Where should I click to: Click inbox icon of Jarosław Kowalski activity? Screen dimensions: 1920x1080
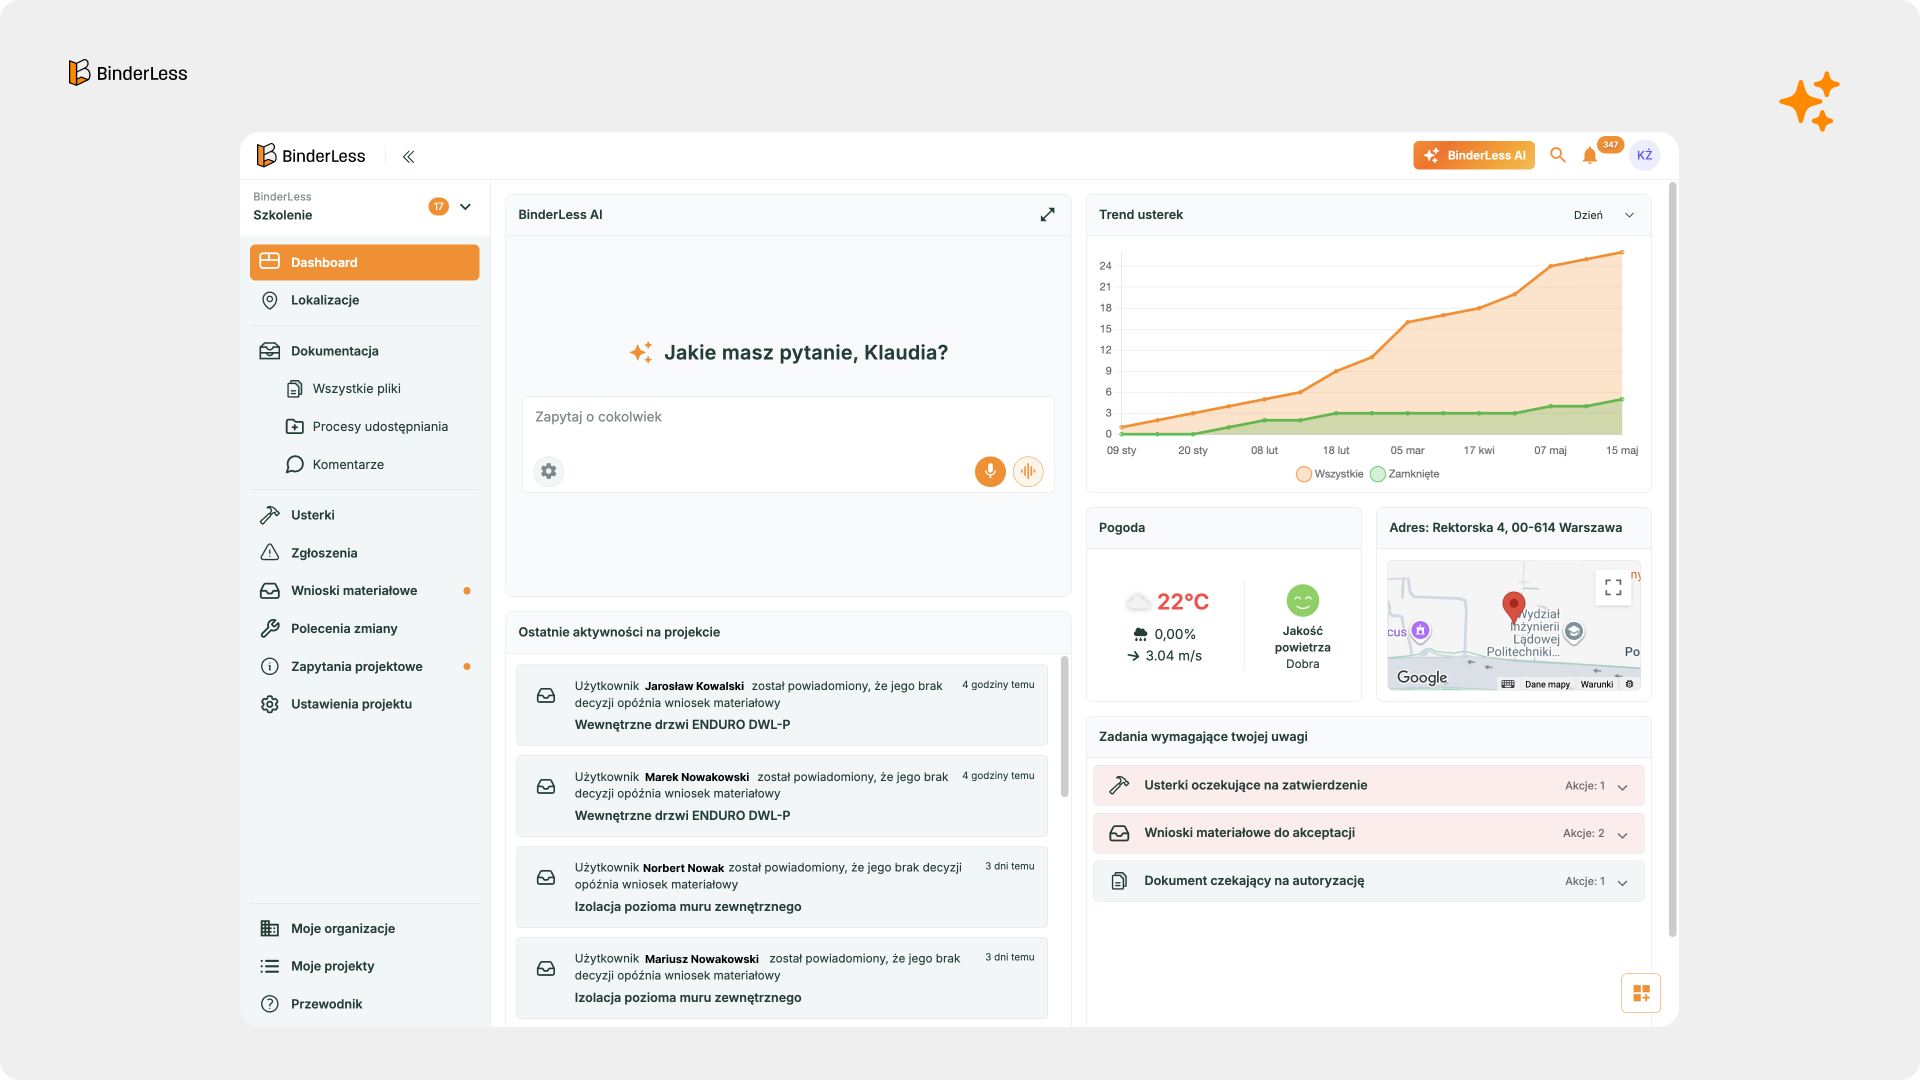click(x=546, y=695)
